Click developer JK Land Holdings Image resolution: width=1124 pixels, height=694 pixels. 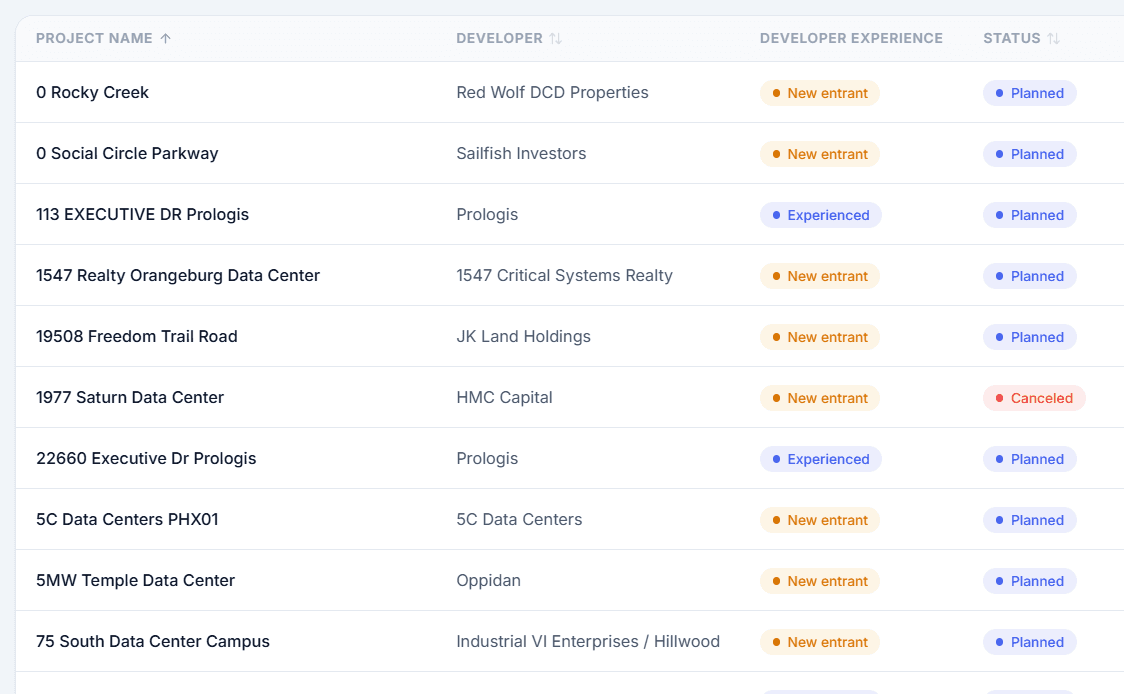pos(523,336)
